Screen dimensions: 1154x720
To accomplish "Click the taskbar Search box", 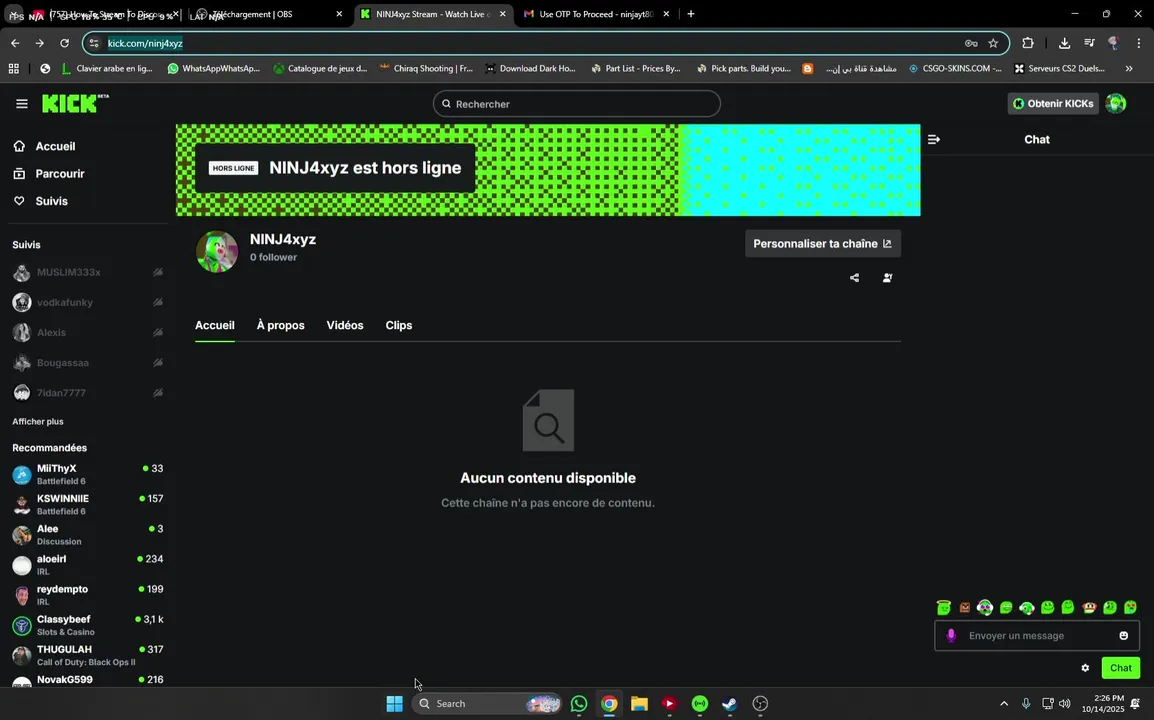I will [x=486, y=705].
